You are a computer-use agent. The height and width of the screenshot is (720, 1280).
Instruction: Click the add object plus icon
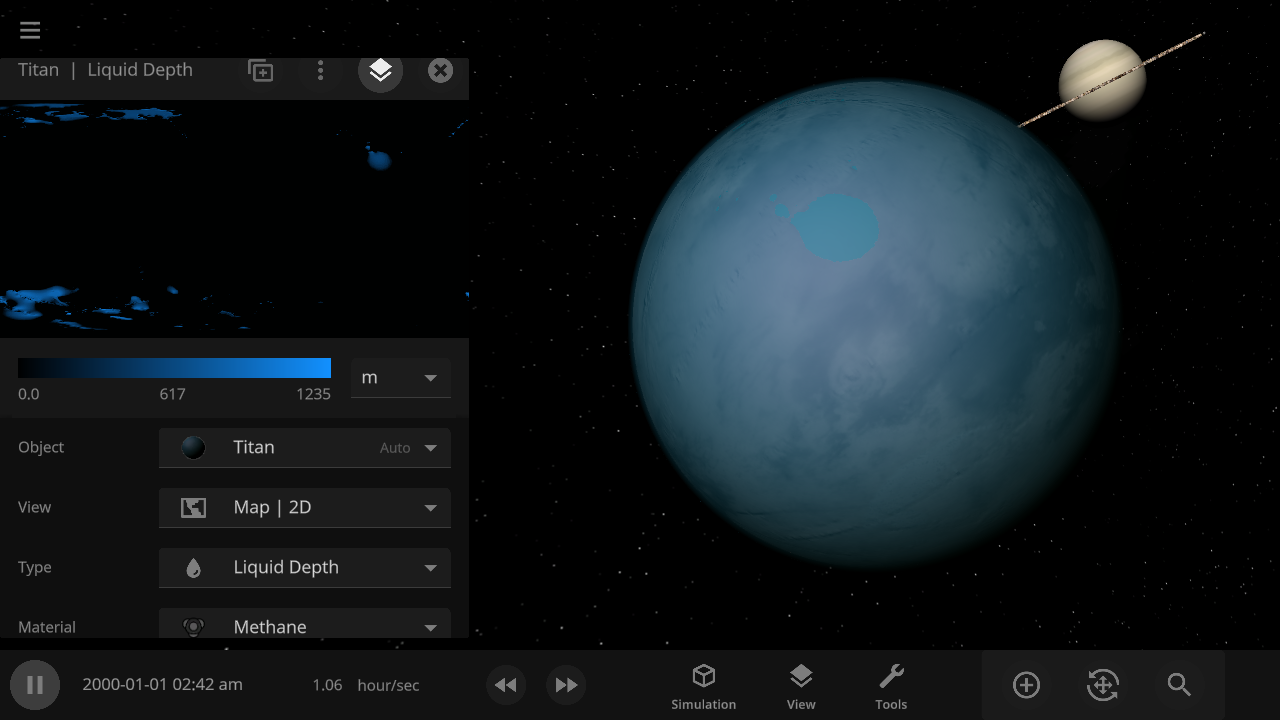(x=1026, y=685)
